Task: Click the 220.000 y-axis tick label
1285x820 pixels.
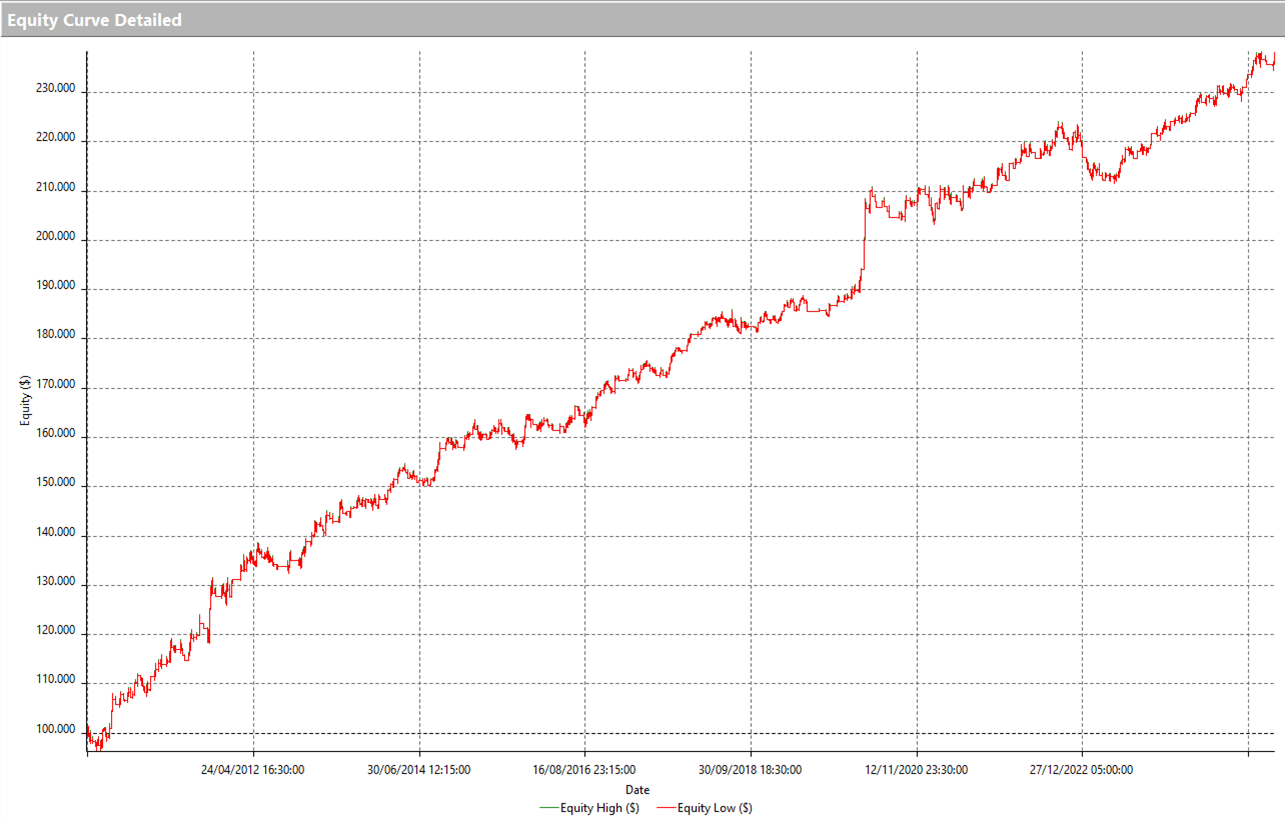Action: coord(56,139)
